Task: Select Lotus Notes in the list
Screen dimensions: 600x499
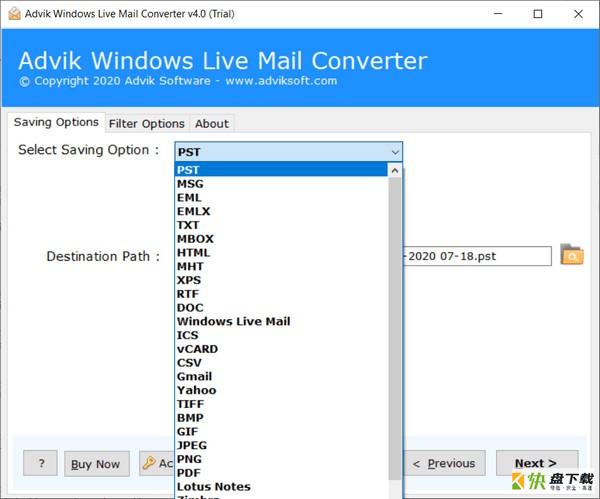Action: (281, 487)
